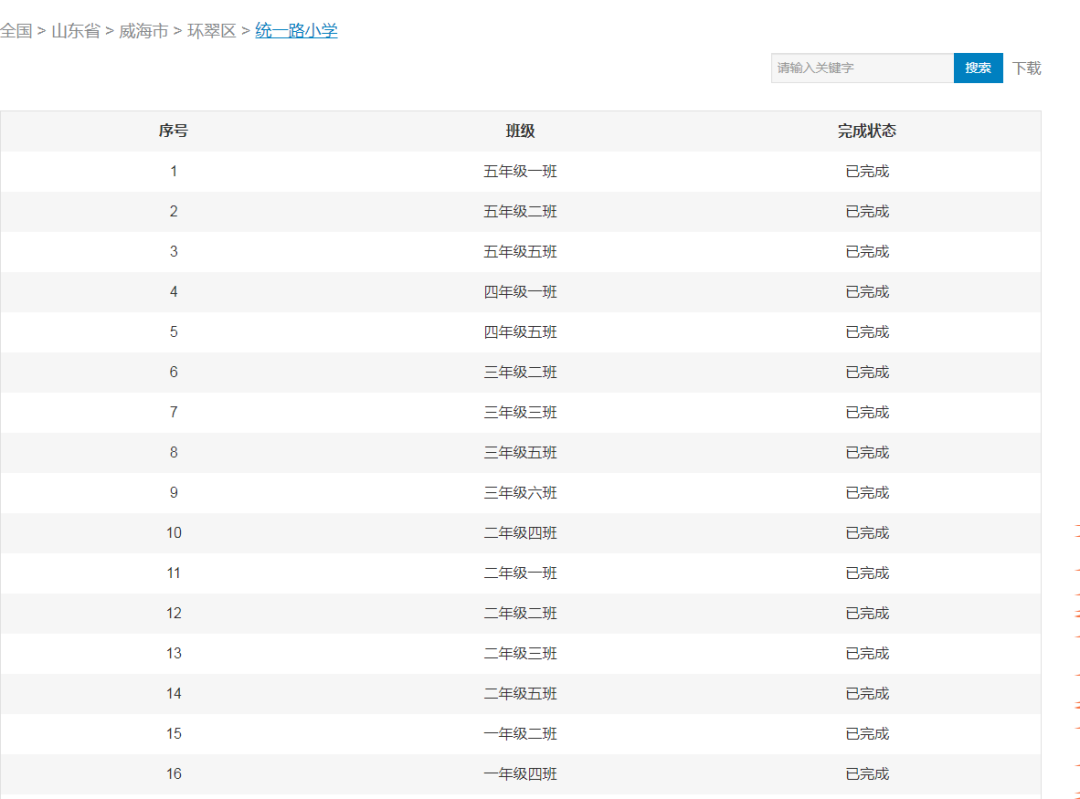Image resolution: width=1080 pixels, height=799 pixels.
Task: Select the 五年级五班 class row
Action: pos(520,252)
